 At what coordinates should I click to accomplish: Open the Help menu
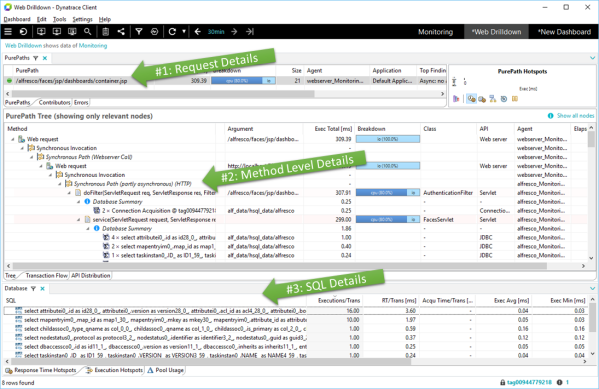(x=105, y=19)
